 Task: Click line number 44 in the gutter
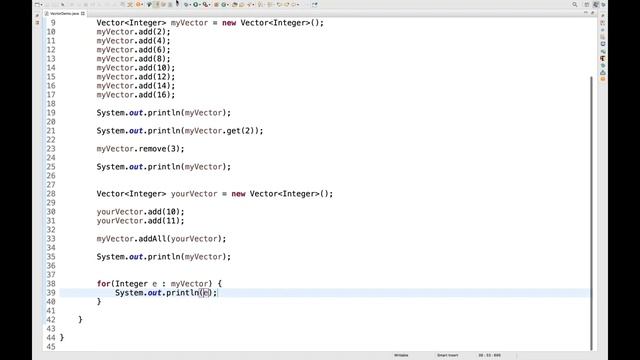point(51,338)
